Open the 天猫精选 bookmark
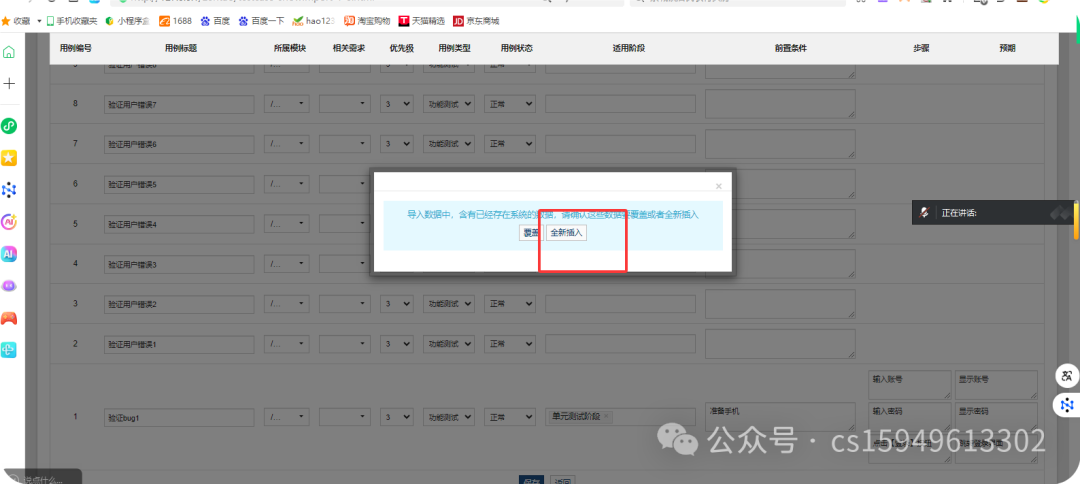The width and height of the screenshot is (1080, 484). [422, 21]
